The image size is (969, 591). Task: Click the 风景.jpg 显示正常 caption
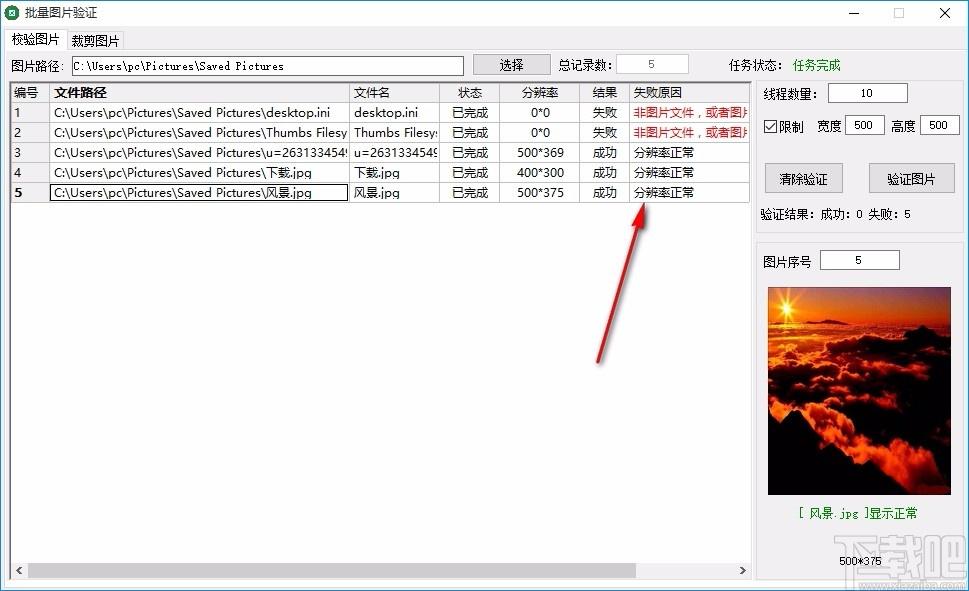(858, 512)
